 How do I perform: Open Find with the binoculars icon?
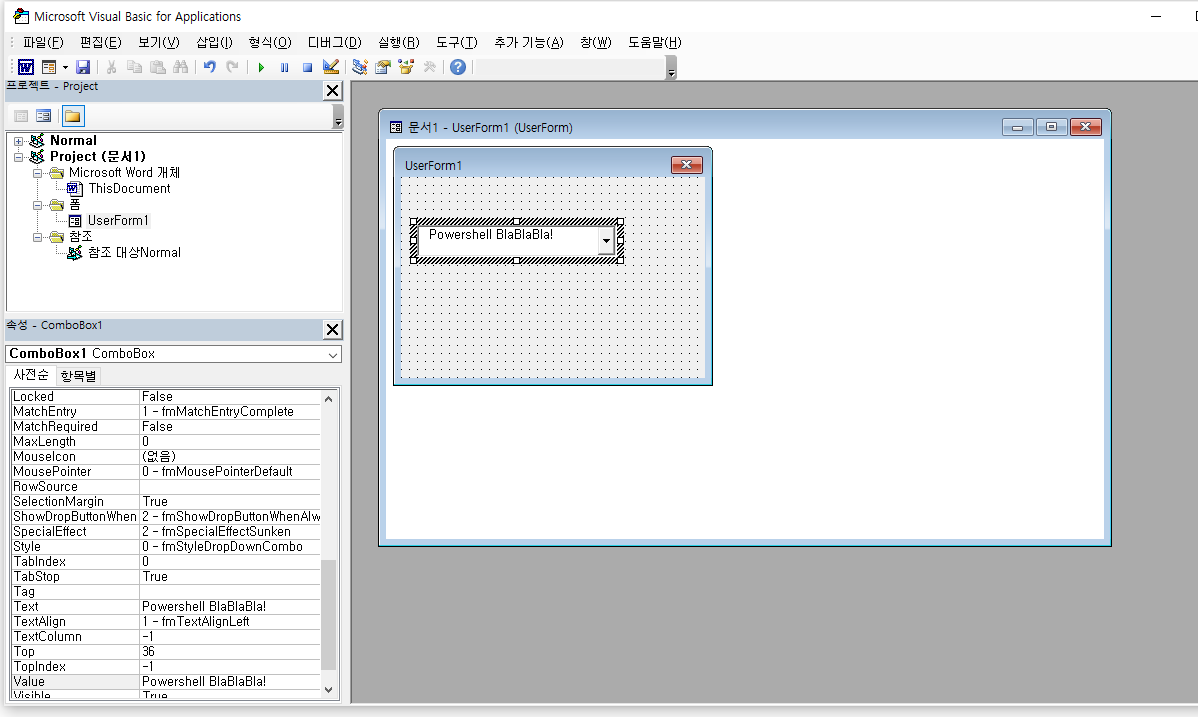tap(180, 67)
